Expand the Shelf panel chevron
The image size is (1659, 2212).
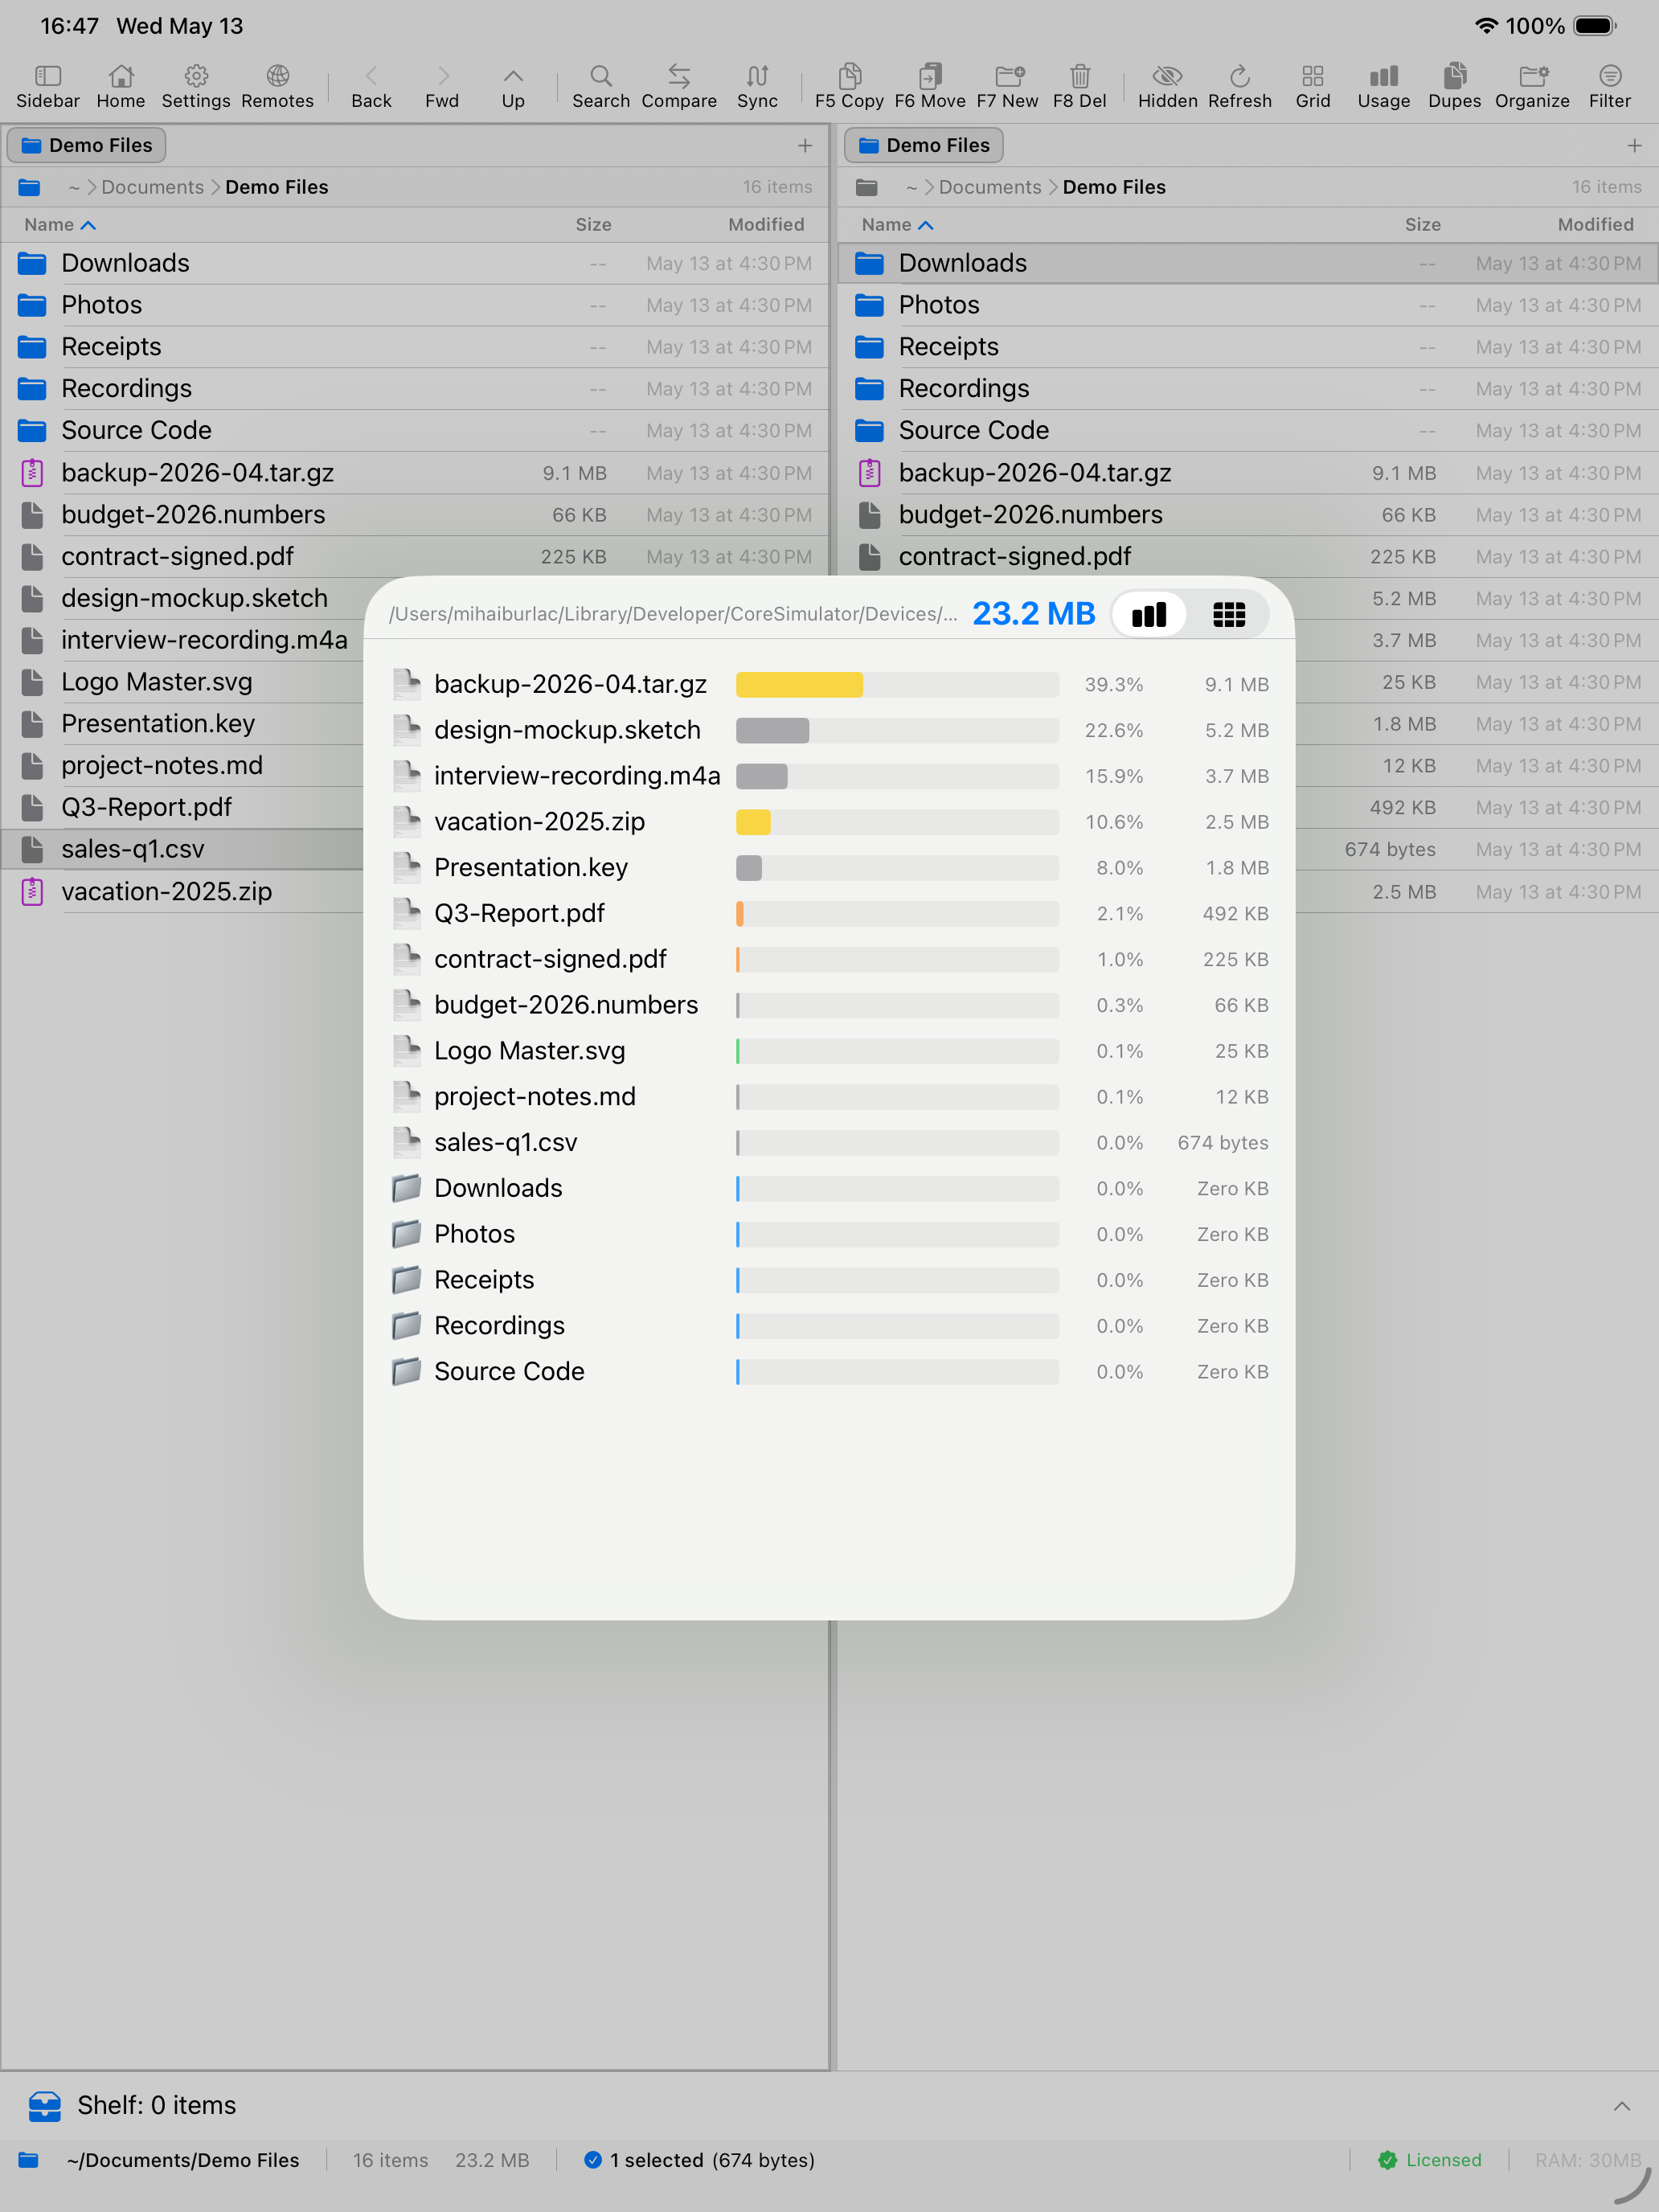(x=1622, y=2106)
